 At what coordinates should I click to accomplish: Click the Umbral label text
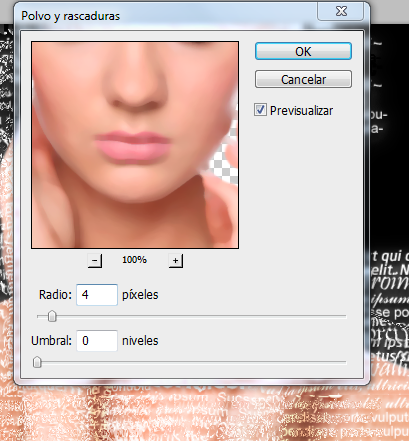[51, 341]
